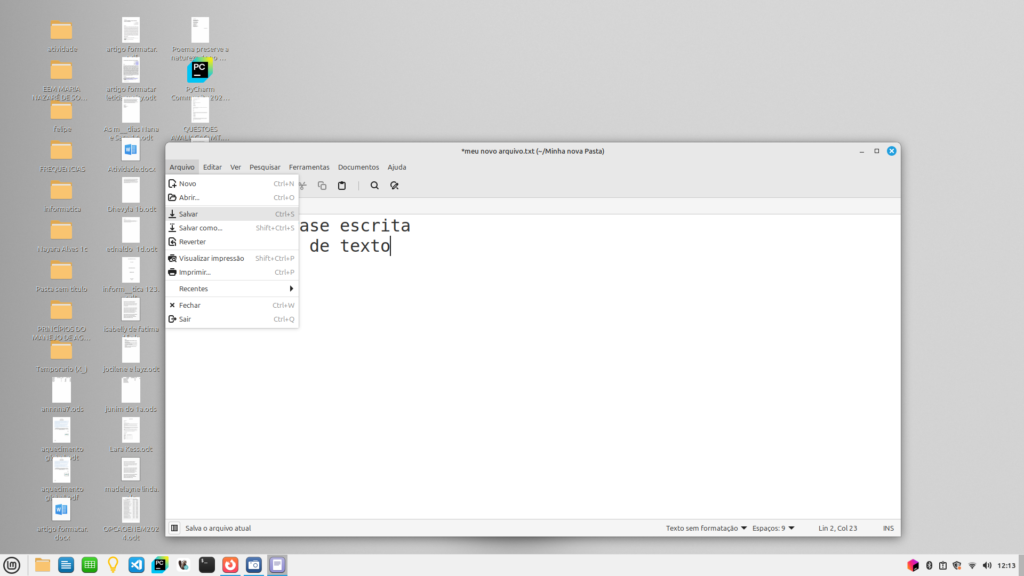Toggle INS insert mode in status bar
Screen dimensions: 1024x576
pos(888,528)
